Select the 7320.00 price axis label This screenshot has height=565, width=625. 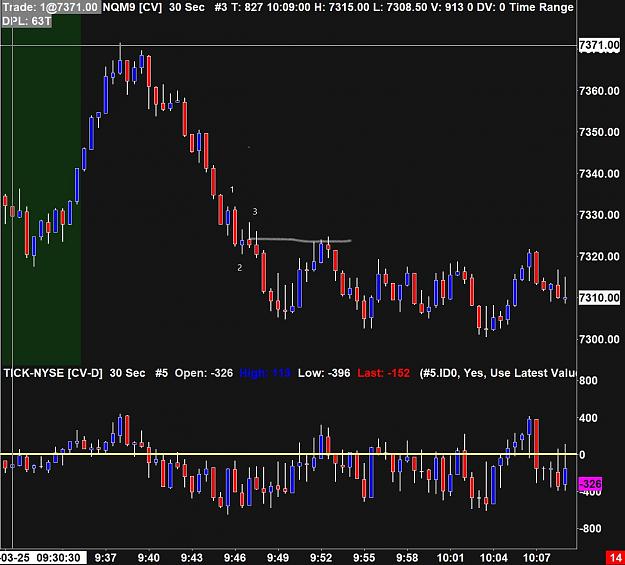[599, 256]
